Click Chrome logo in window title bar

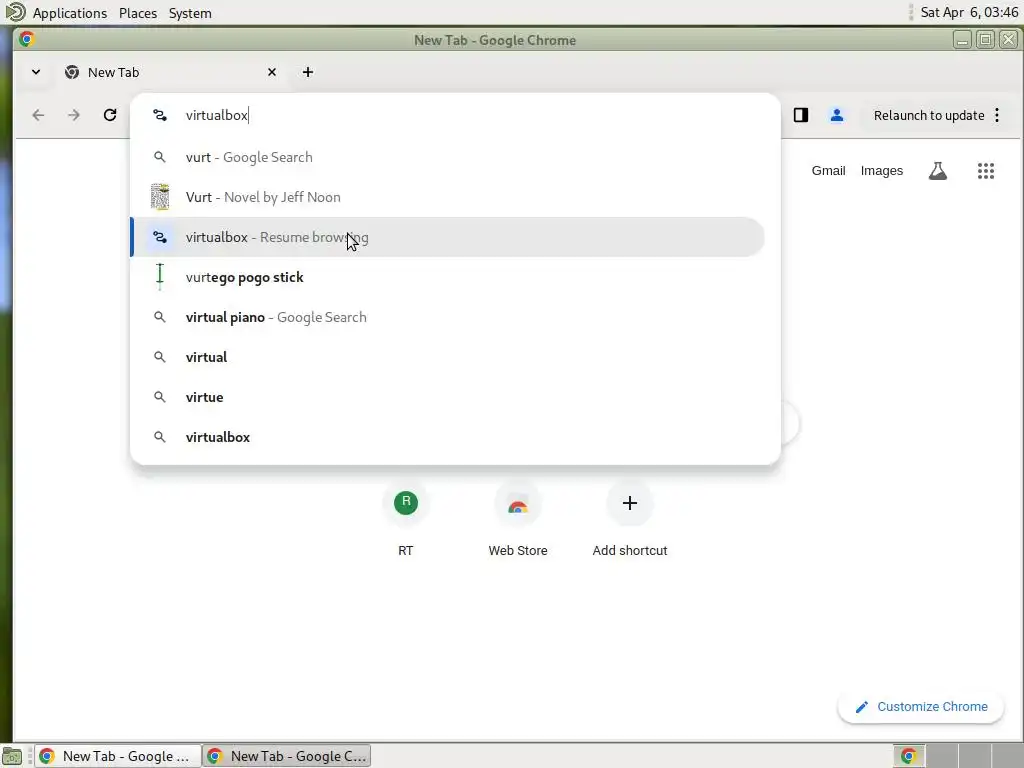pyautogui.click(x=26, y=39)
